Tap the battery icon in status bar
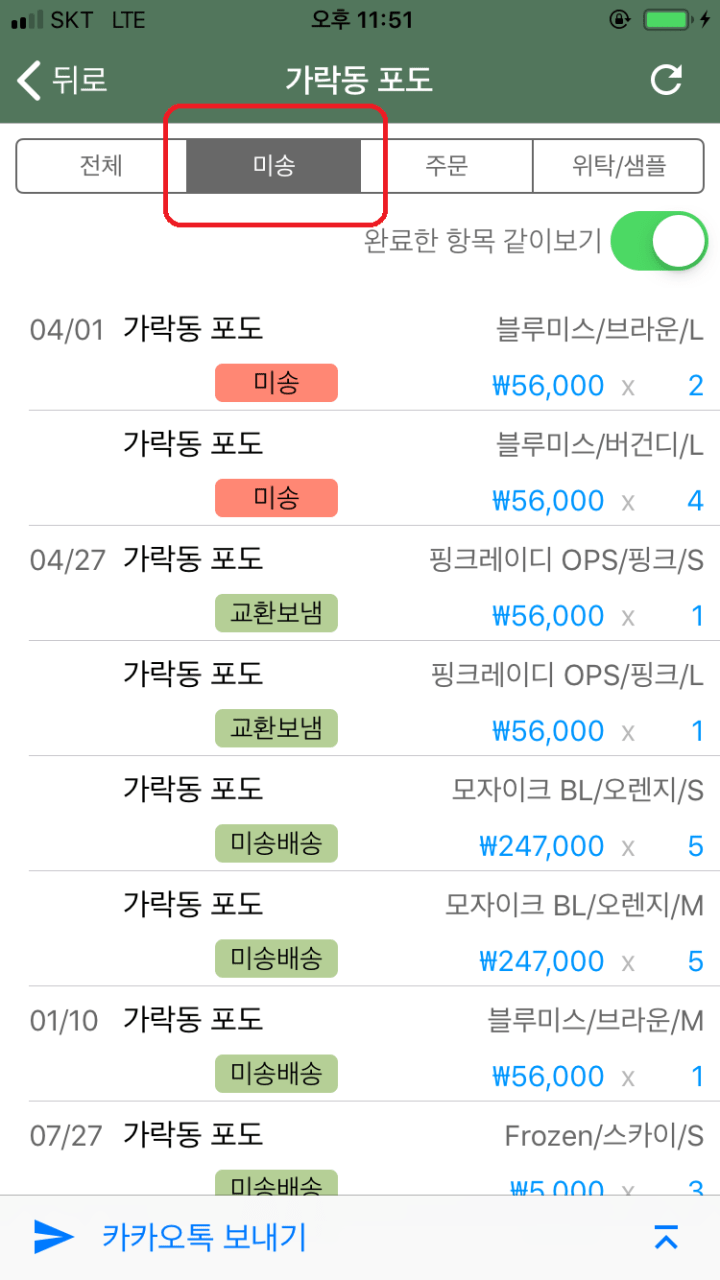This screenshot has height=1280, width=720. (x=665, y=20)
